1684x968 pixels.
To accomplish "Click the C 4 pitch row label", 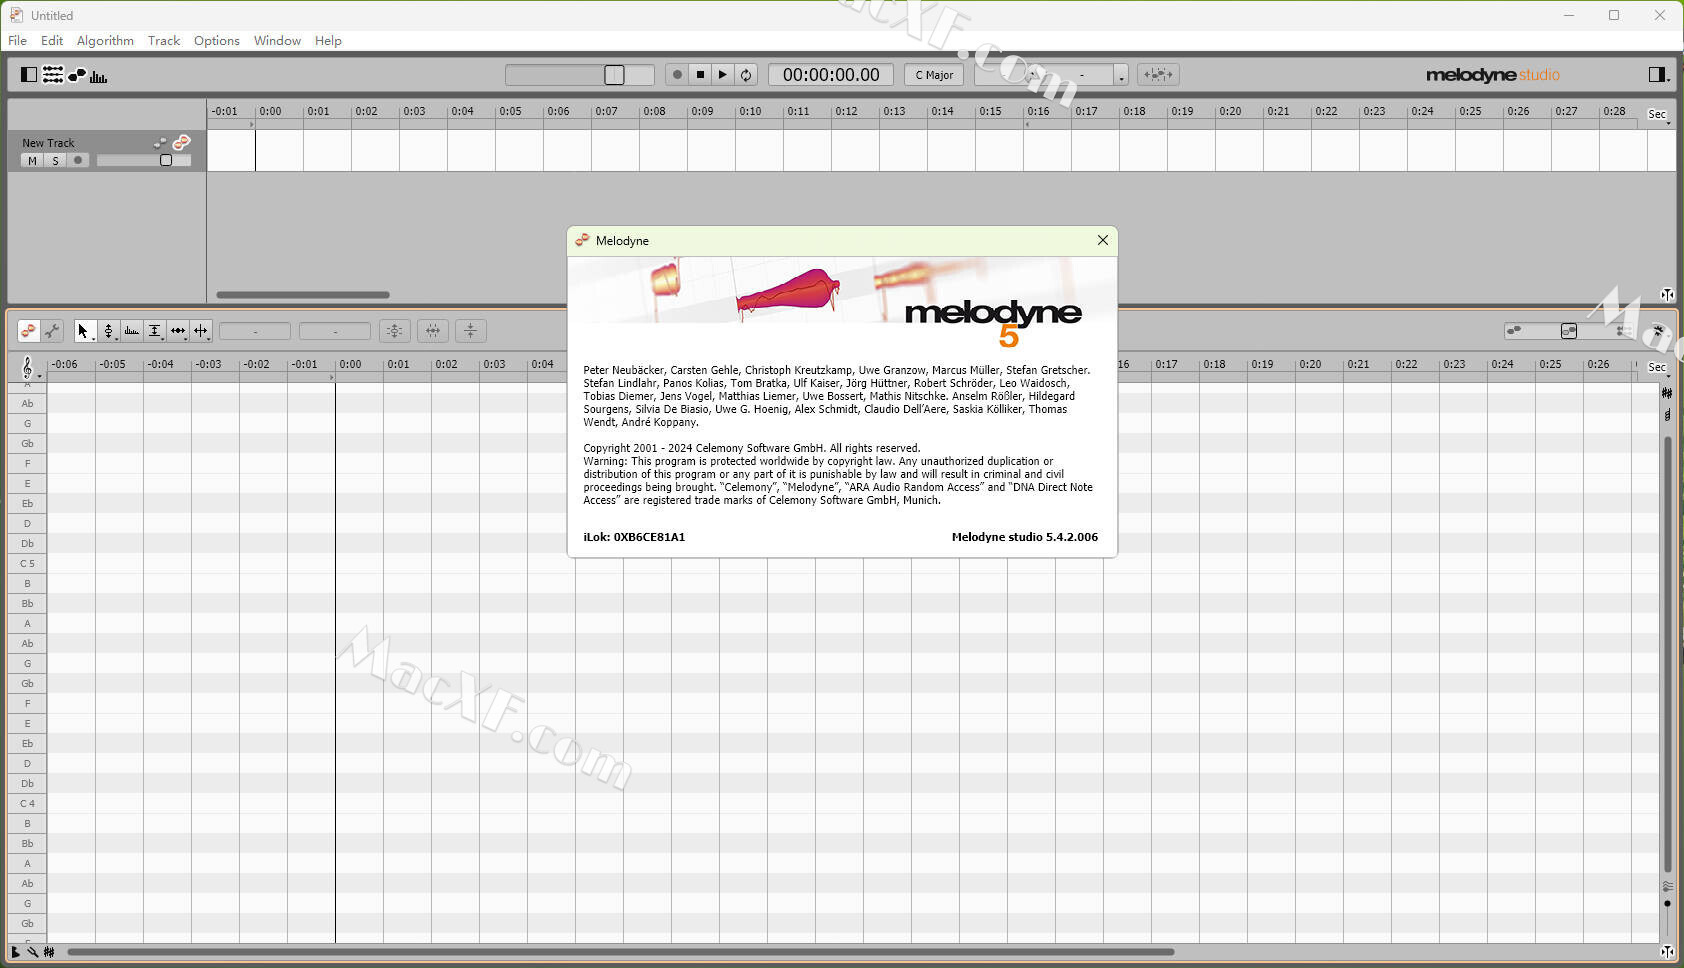I will pyautogui.click(x=27, y=804).
